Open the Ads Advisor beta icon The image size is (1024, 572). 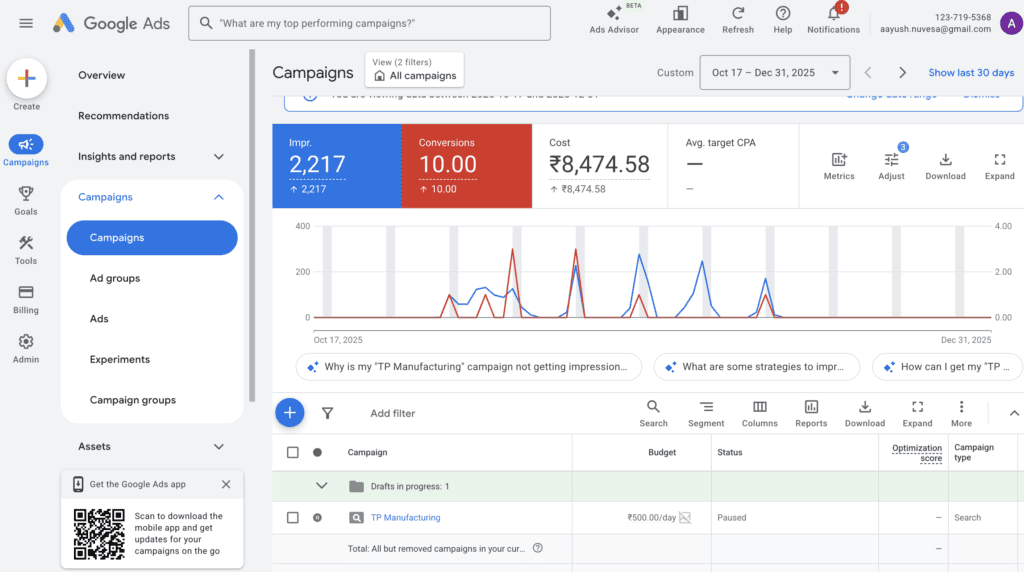(614, 14)
